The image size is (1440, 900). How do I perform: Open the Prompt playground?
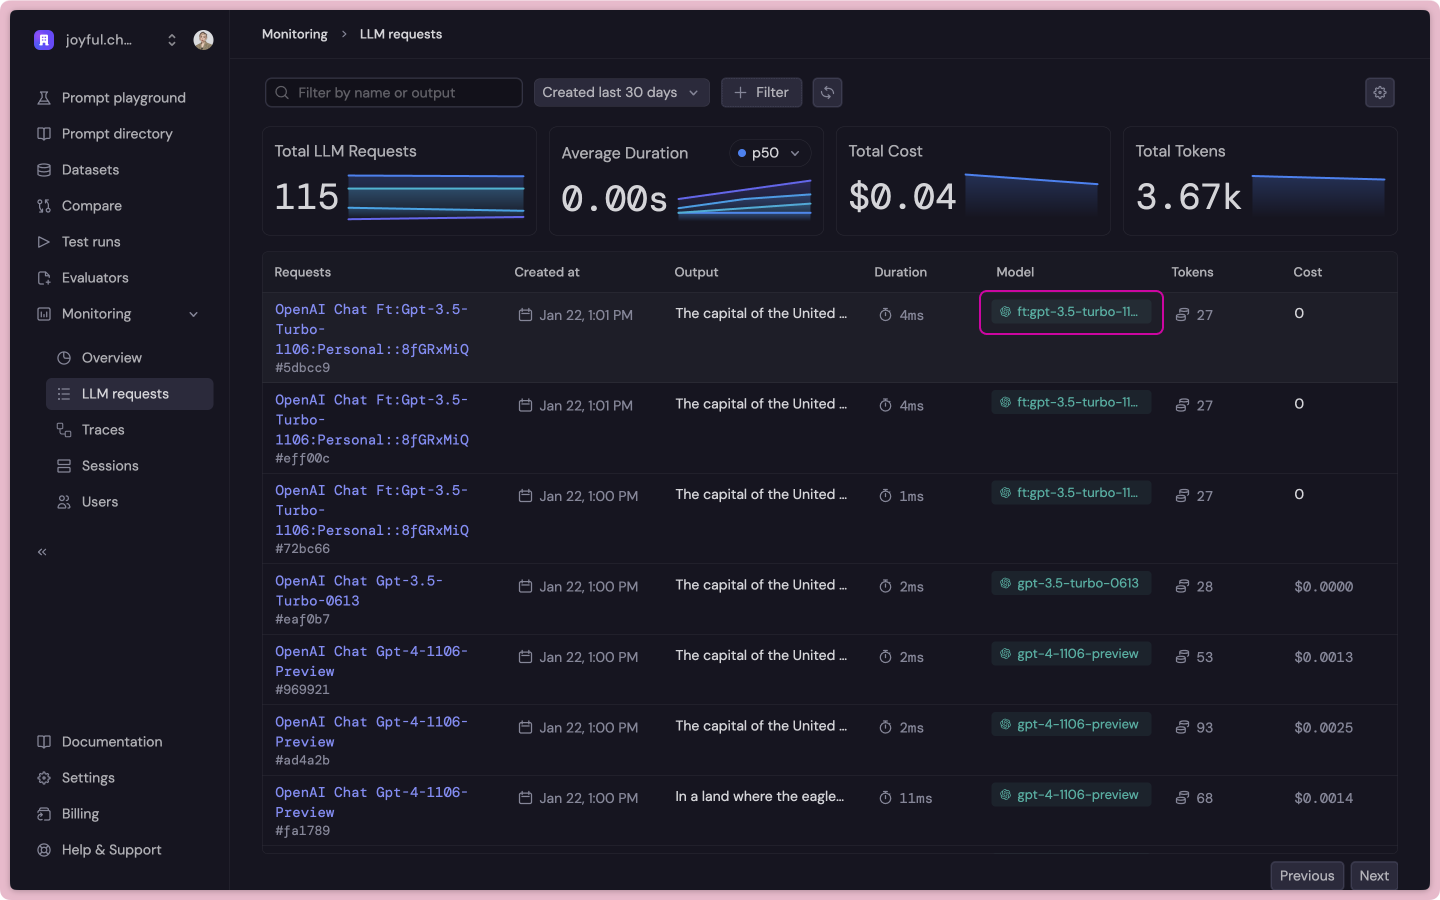120,97
